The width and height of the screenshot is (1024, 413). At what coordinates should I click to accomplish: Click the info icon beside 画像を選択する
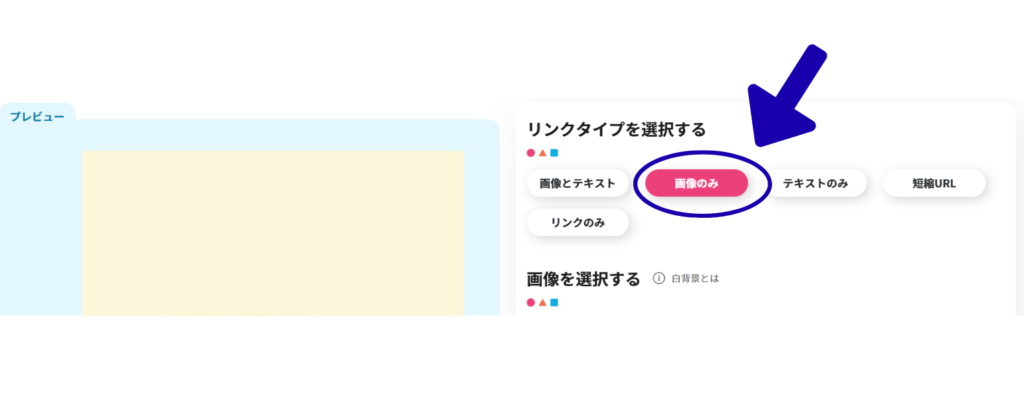(x=658, y=278)
